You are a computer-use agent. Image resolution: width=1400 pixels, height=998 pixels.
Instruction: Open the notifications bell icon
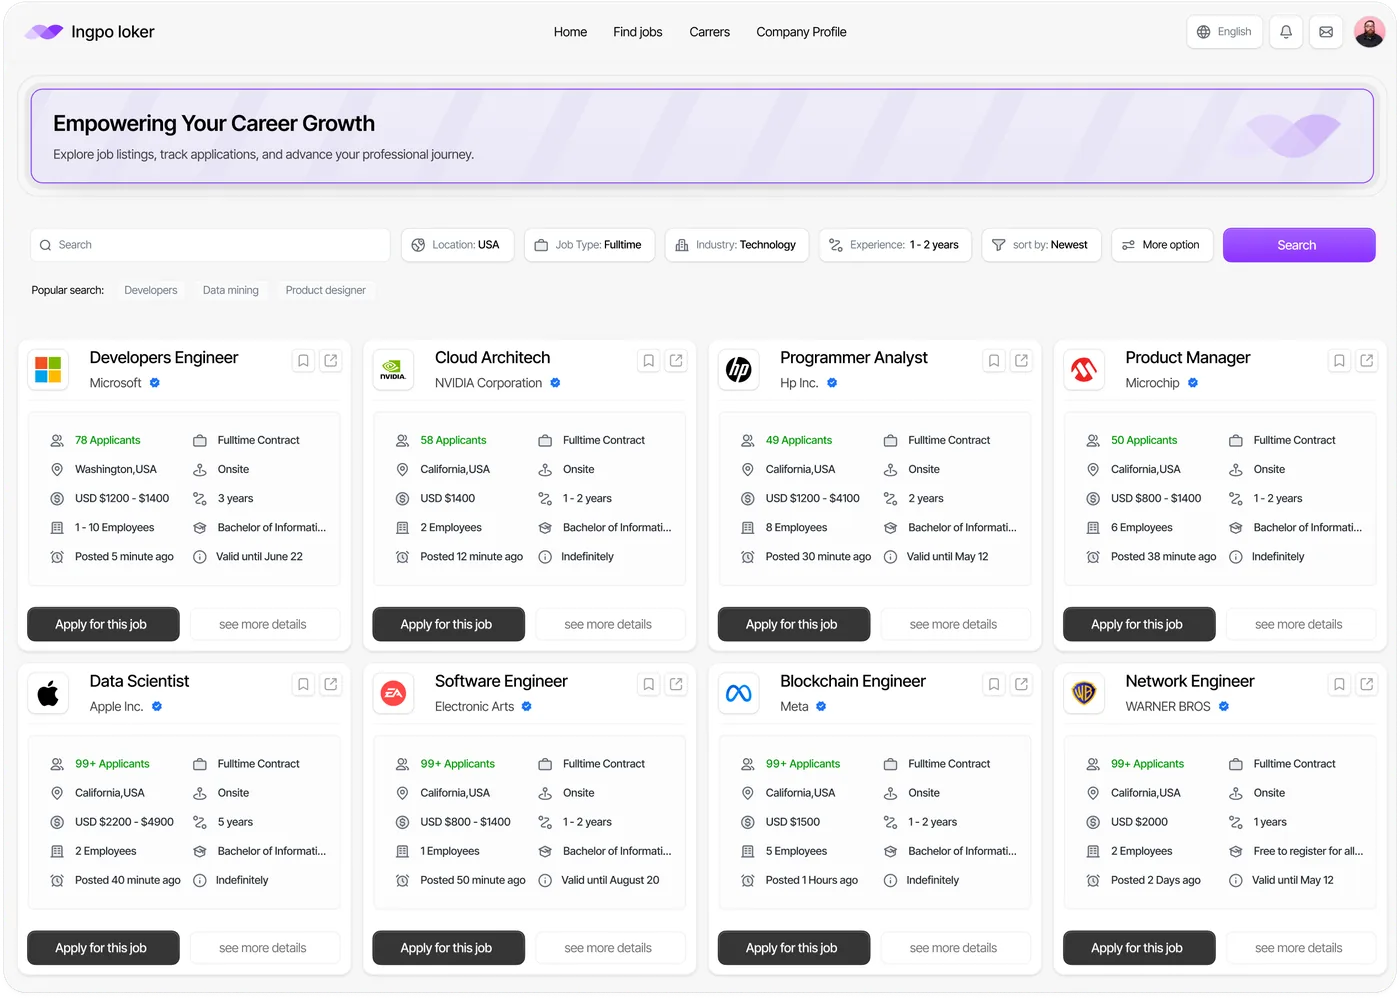coord(1286,32)
